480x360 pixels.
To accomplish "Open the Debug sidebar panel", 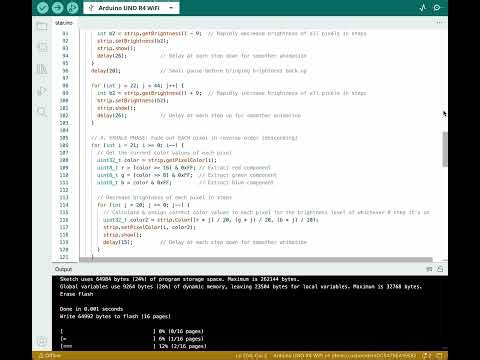I will [x=42, y=91].
